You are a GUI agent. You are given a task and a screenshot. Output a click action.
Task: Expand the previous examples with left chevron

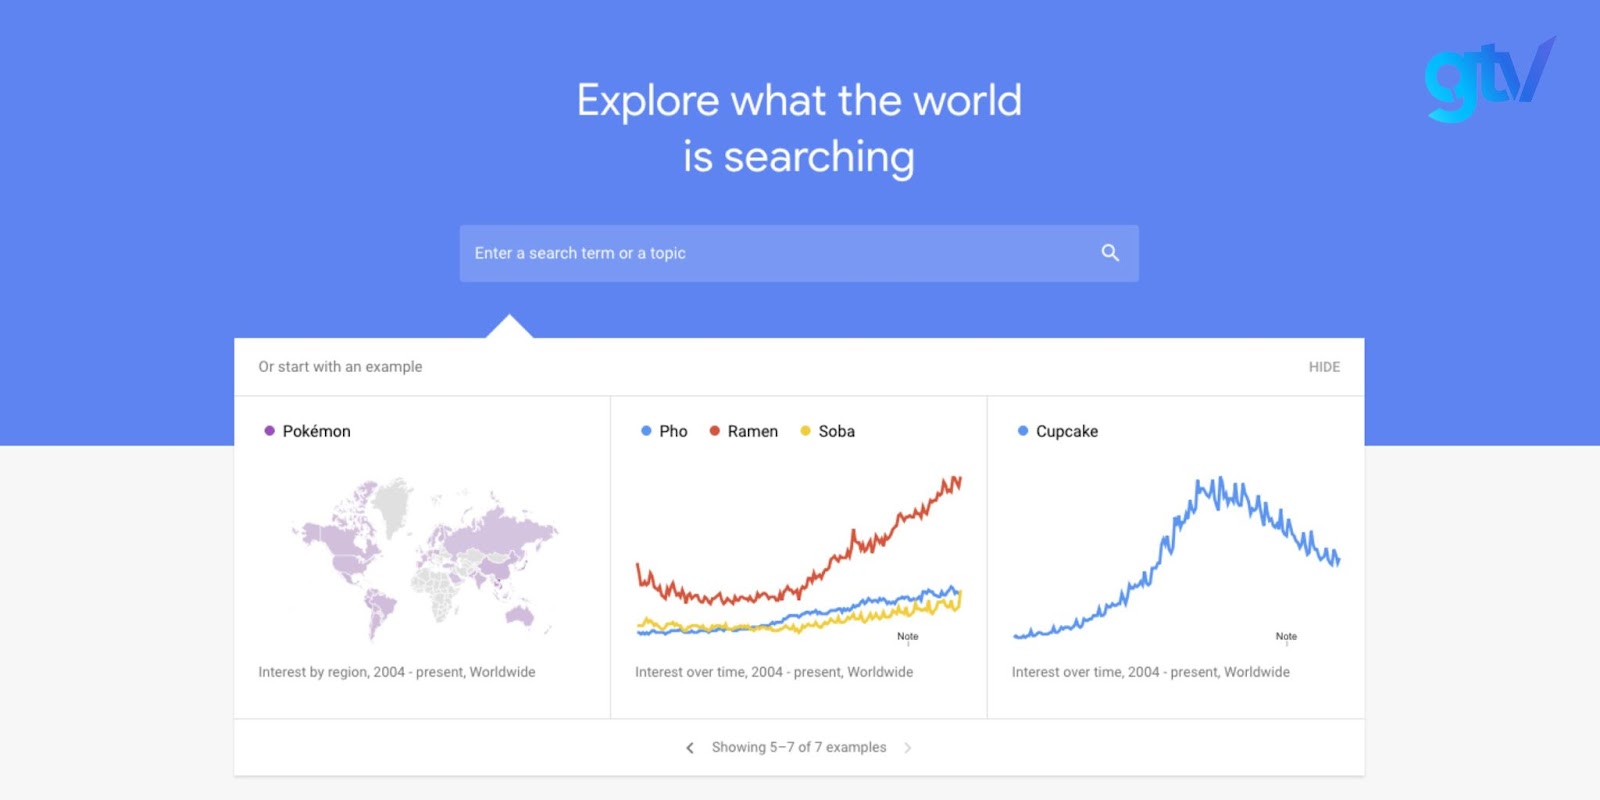[690, 747]
